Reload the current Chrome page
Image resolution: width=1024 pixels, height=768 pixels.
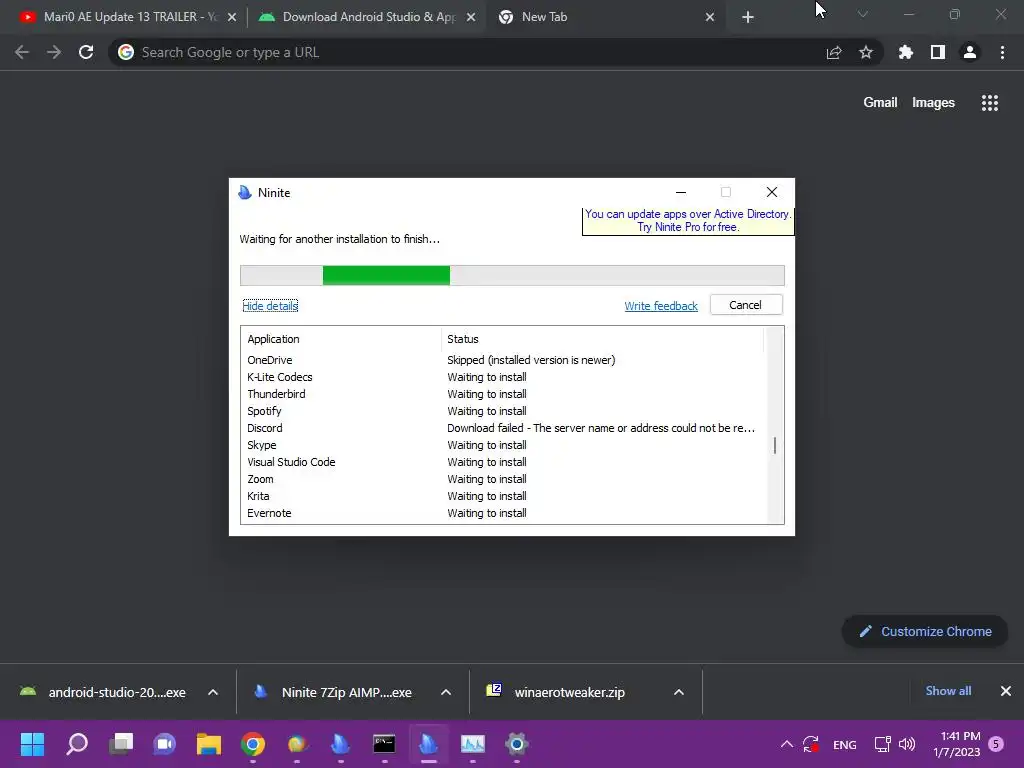(x=86, y=52)
